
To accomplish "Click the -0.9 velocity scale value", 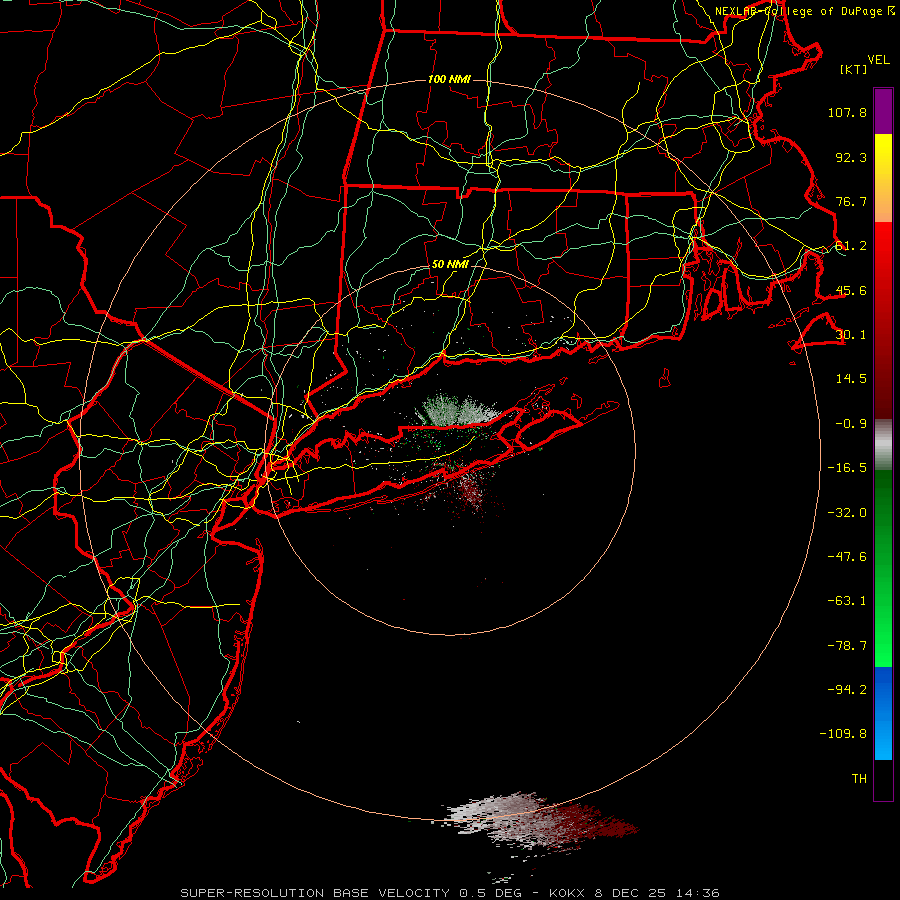I will pyautogui.click(x=851, y=424).
